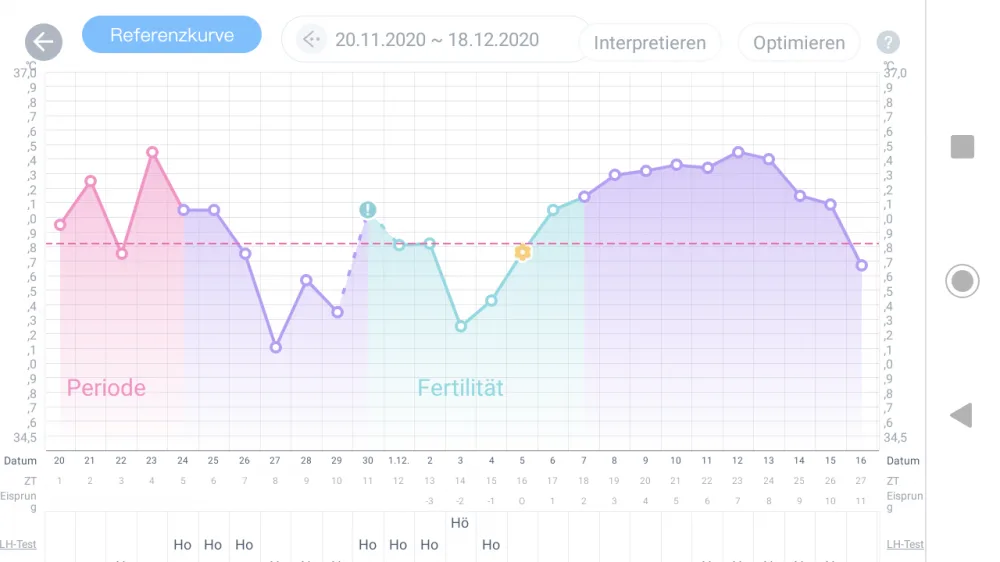The width and height of the screenshot is (1000, 562).
Task: Select the data point on date 22
Action: [x=122, y=253]
